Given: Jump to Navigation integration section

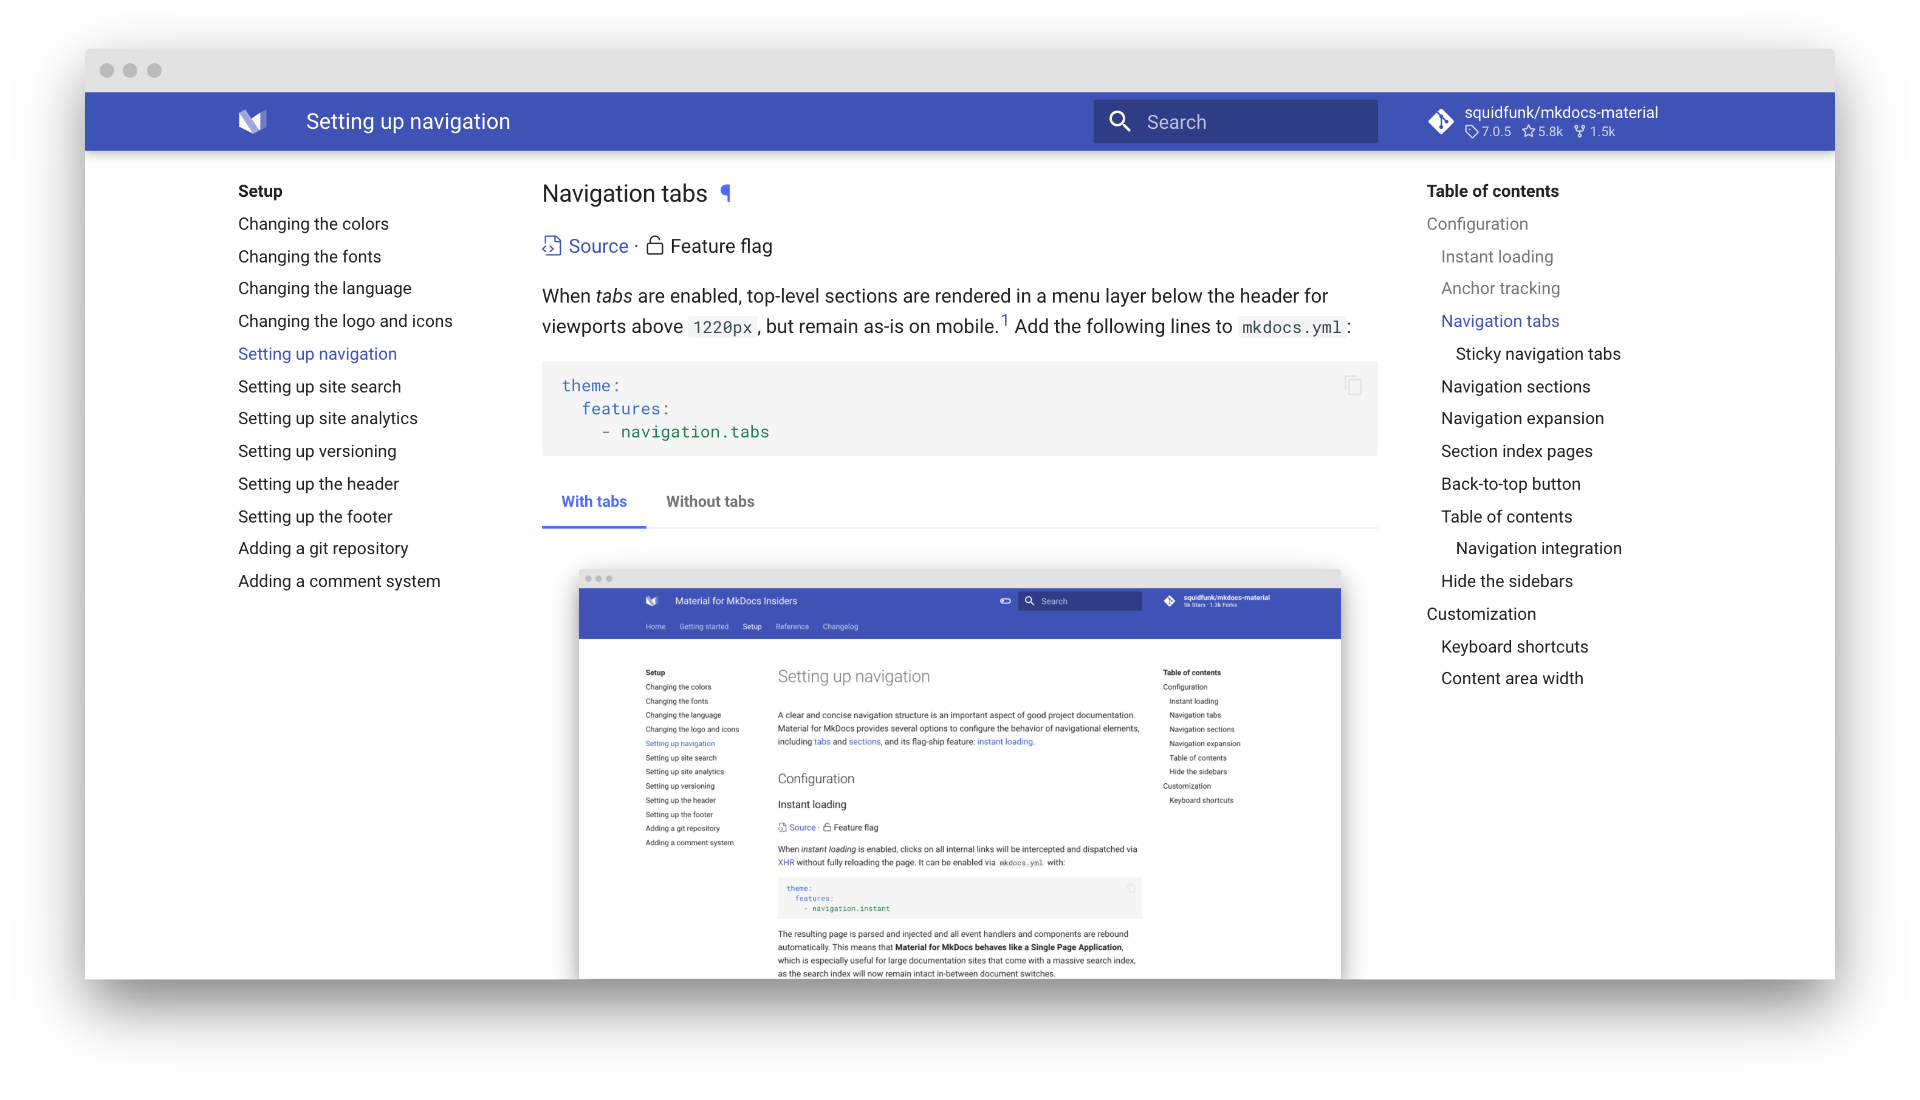Looking at the screenshot, I should [x=1538, y=548].
